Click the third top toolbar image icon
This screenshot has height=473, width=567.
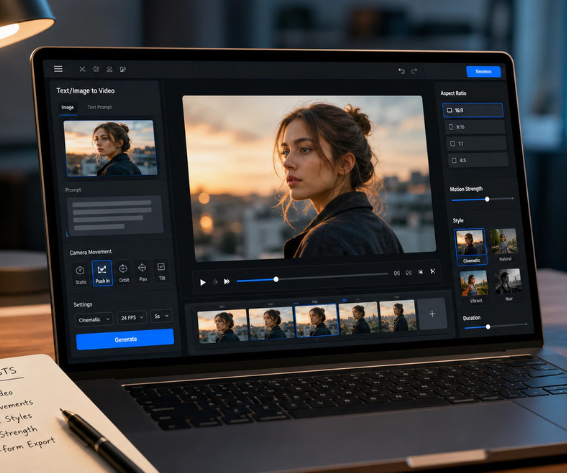pos(109,69)
